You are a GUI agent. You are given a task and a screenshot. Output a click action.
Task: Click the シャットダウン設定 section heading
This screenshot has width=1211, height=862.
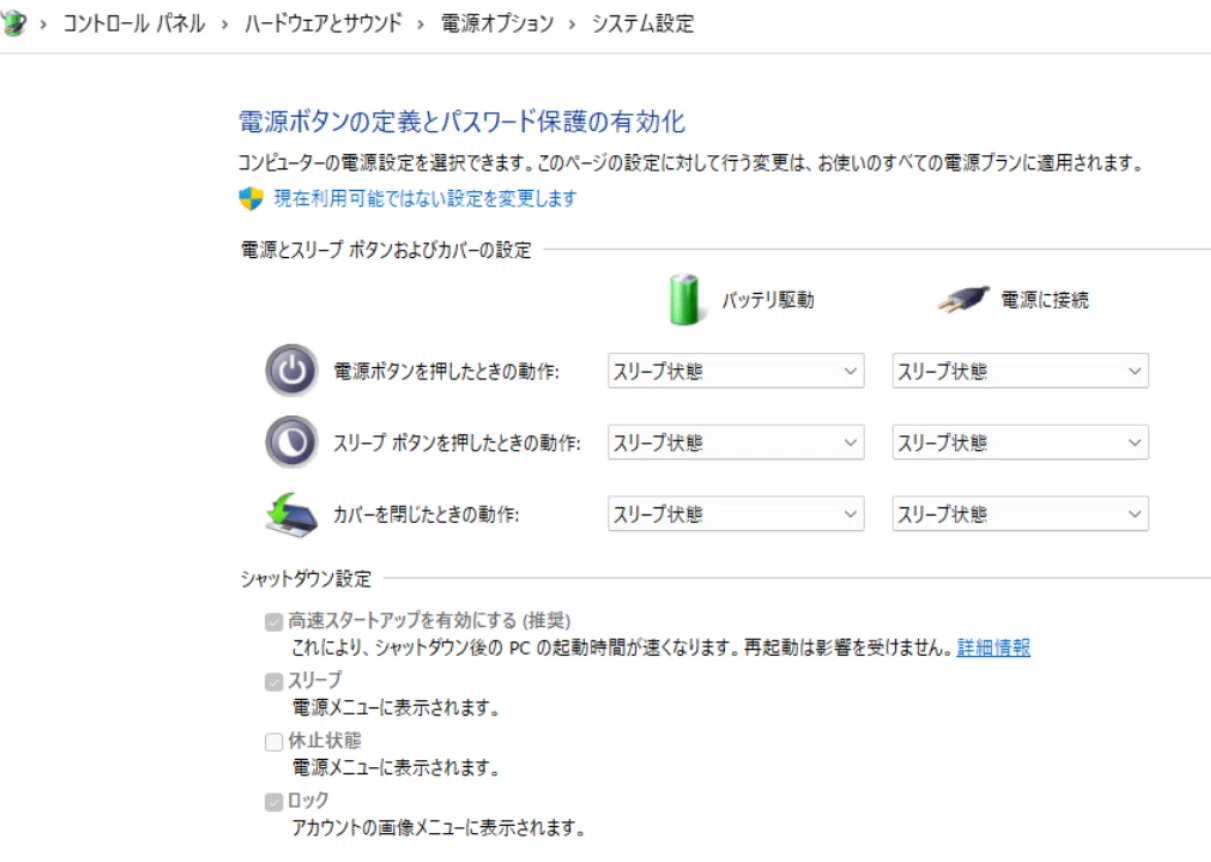pos(306,578)
